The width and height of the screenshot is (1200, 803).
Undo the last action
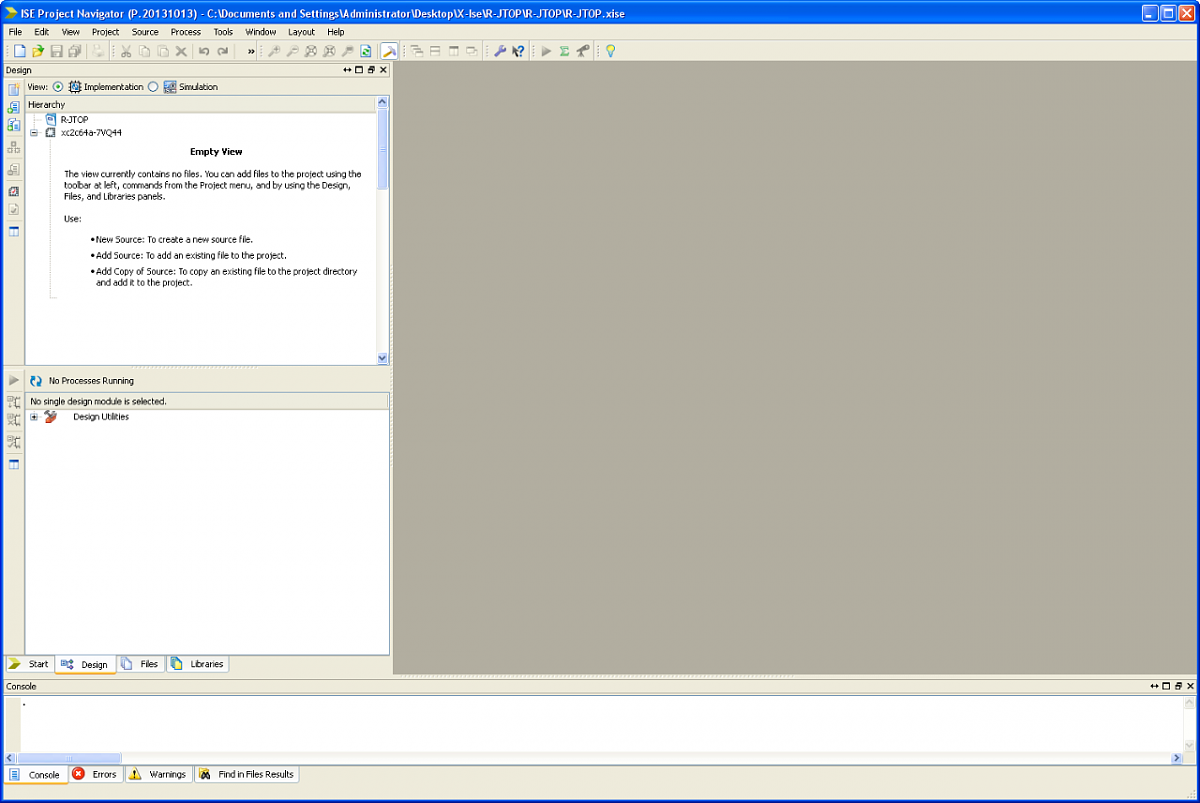[204, 51]
